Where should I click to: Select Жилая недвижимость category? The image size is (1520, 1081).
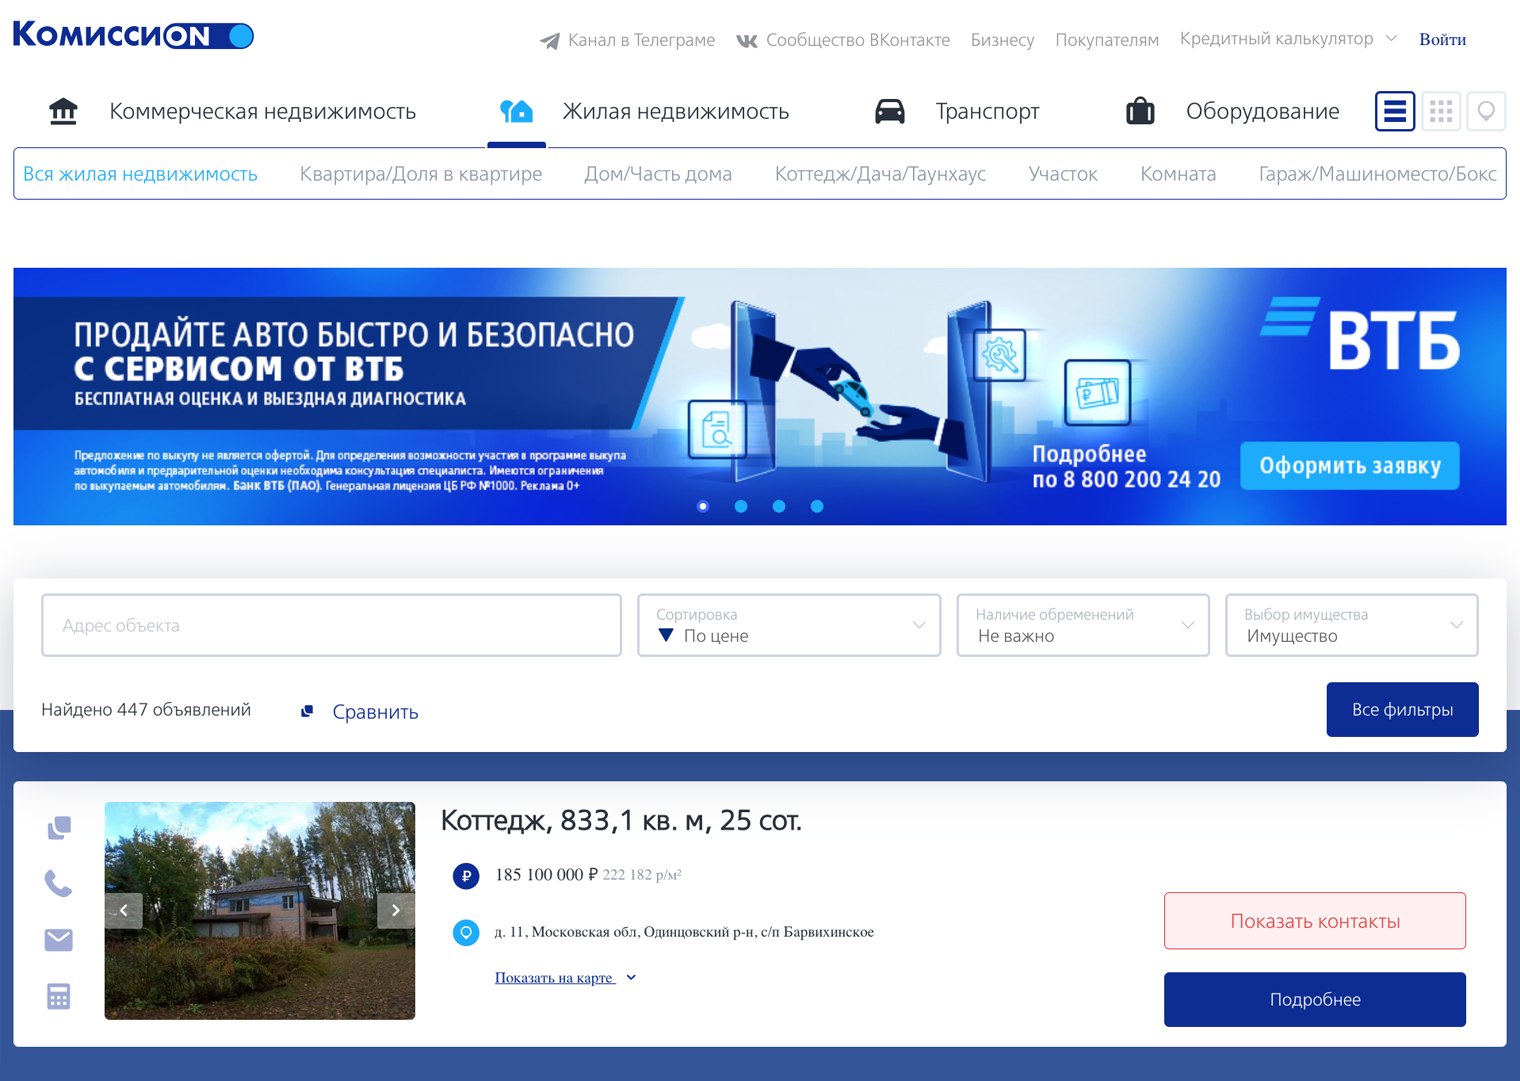tap(675, 111)
